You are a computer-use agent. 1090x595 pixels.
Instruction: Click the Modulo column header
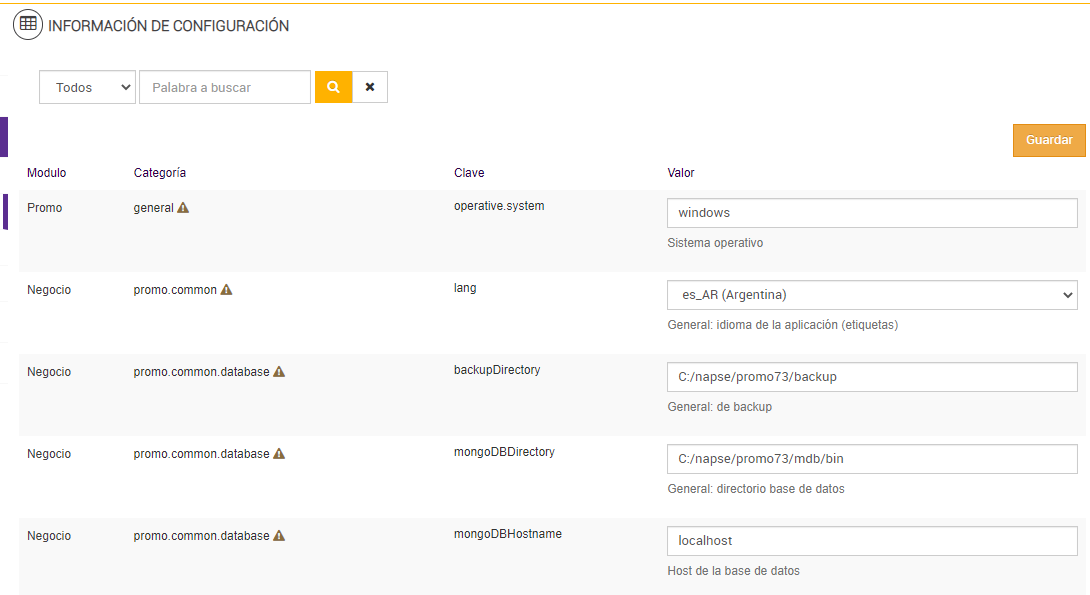click(x=47, y=173)
